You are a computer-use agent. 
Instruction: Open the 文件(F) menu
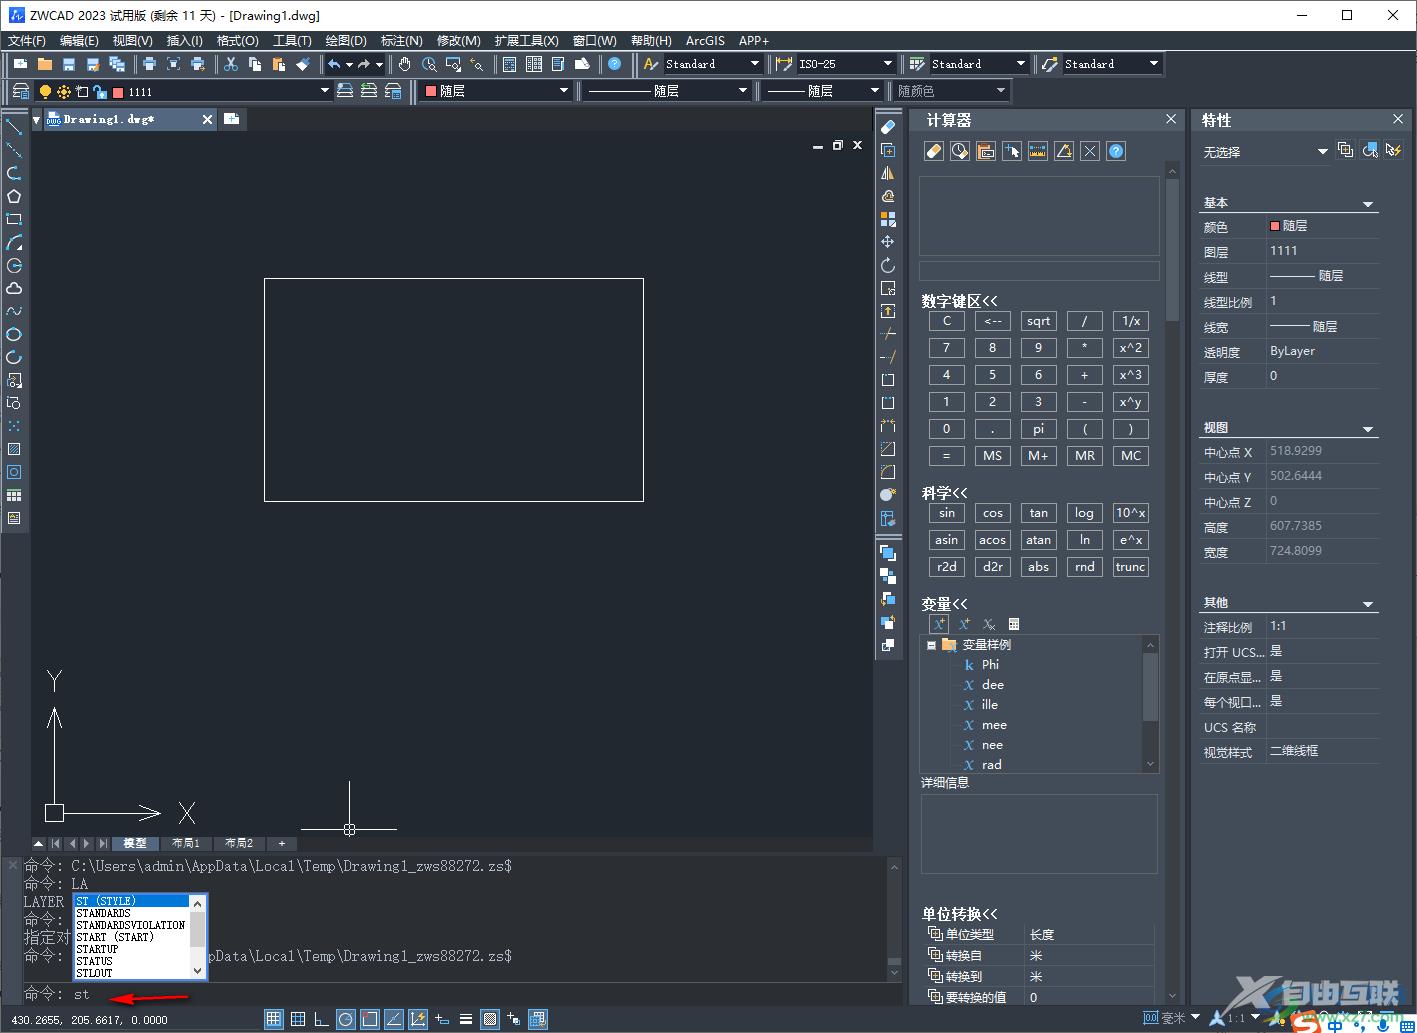click(27, 41)
